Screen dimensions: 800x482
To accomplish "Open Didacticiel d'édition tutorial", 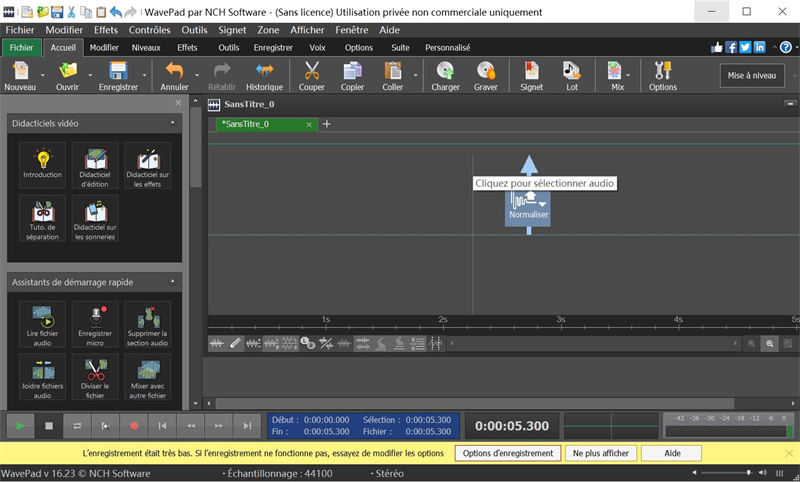I will point(95,165).
